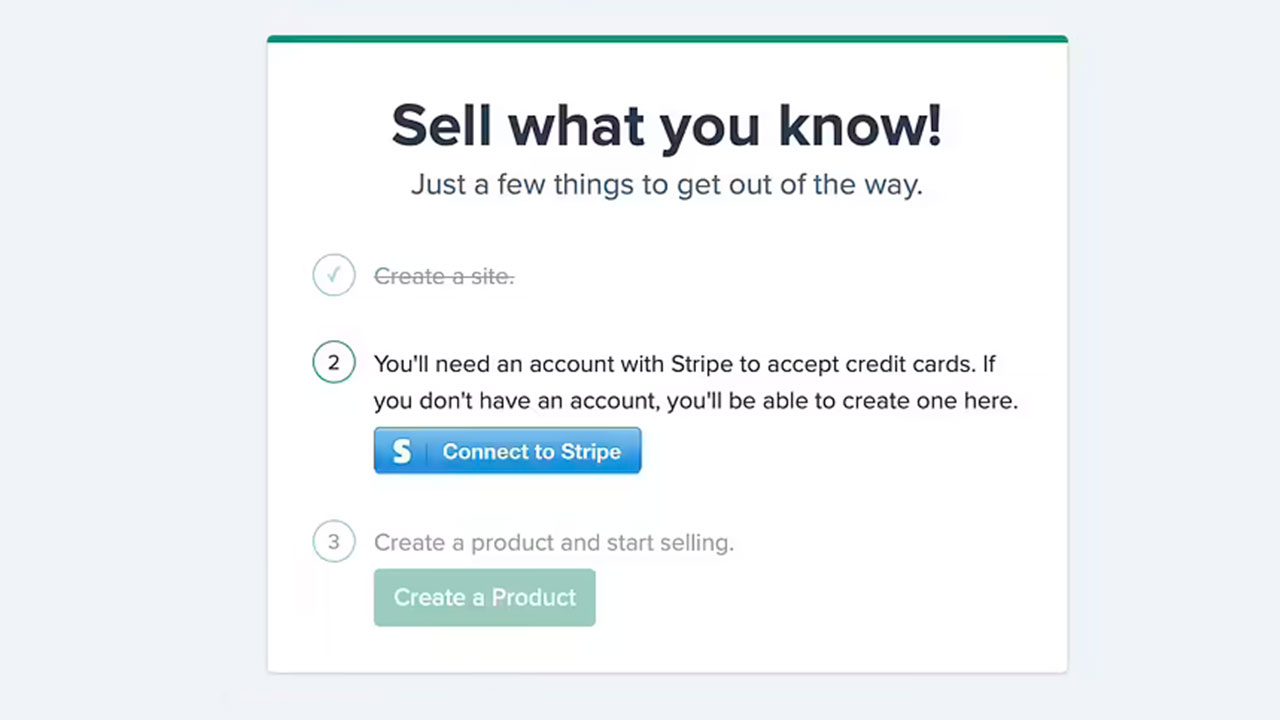Image resolution: width=1280 pixels, height=720 pixels.
Task: Click the completed step checkmark circle
Action: tap(334, 275)
